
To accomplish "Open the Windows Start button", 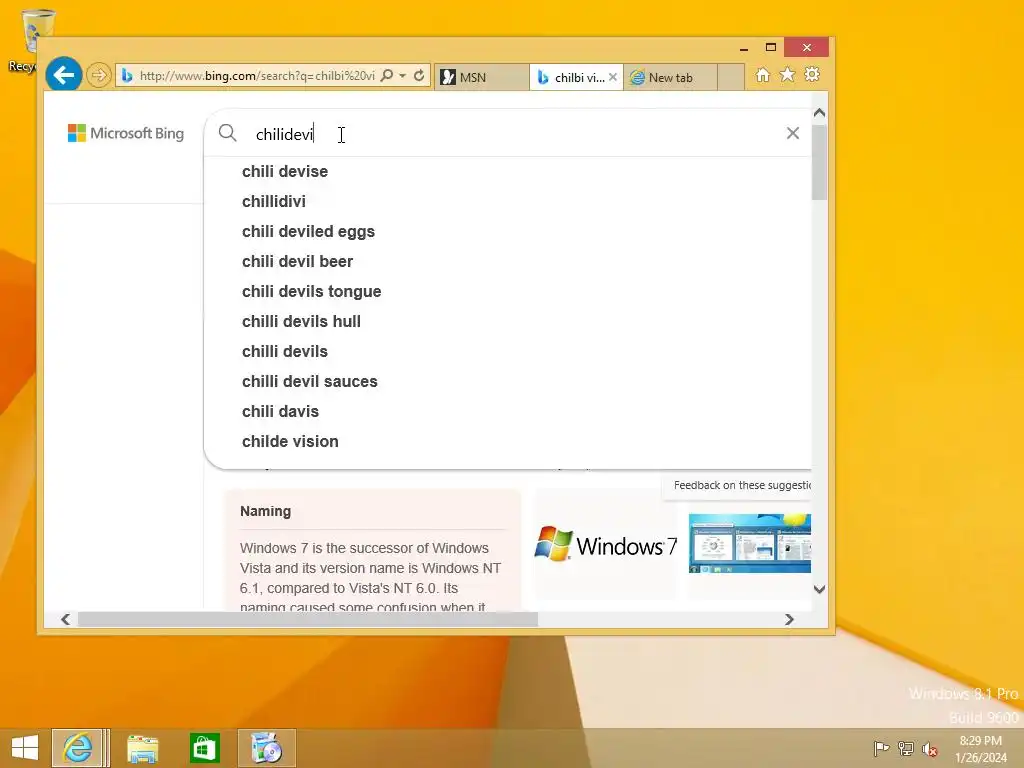I will [x=25, y=748].
